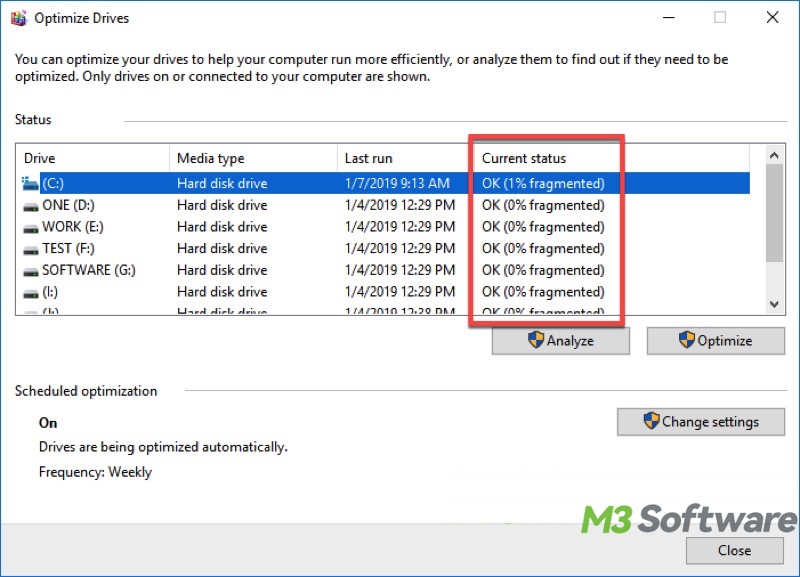Sort list by Drive column header
This screenshot has height=577, width=800.
92,158
